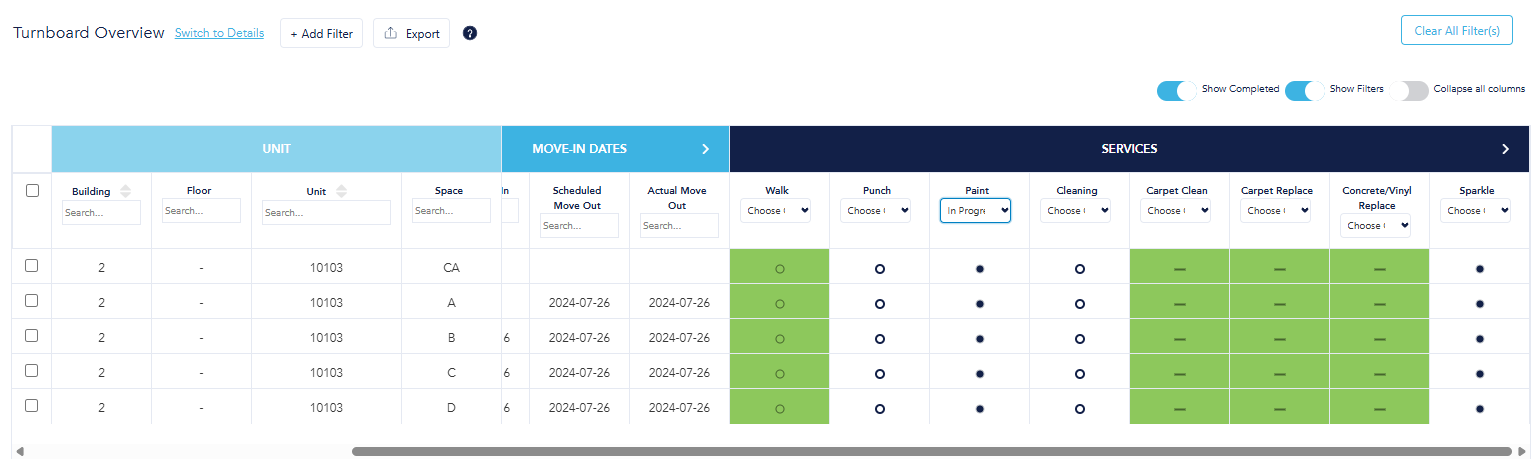Check the row checkbox for space A
This screenshot has width=1531, height=465.
(x=32, y=301)
